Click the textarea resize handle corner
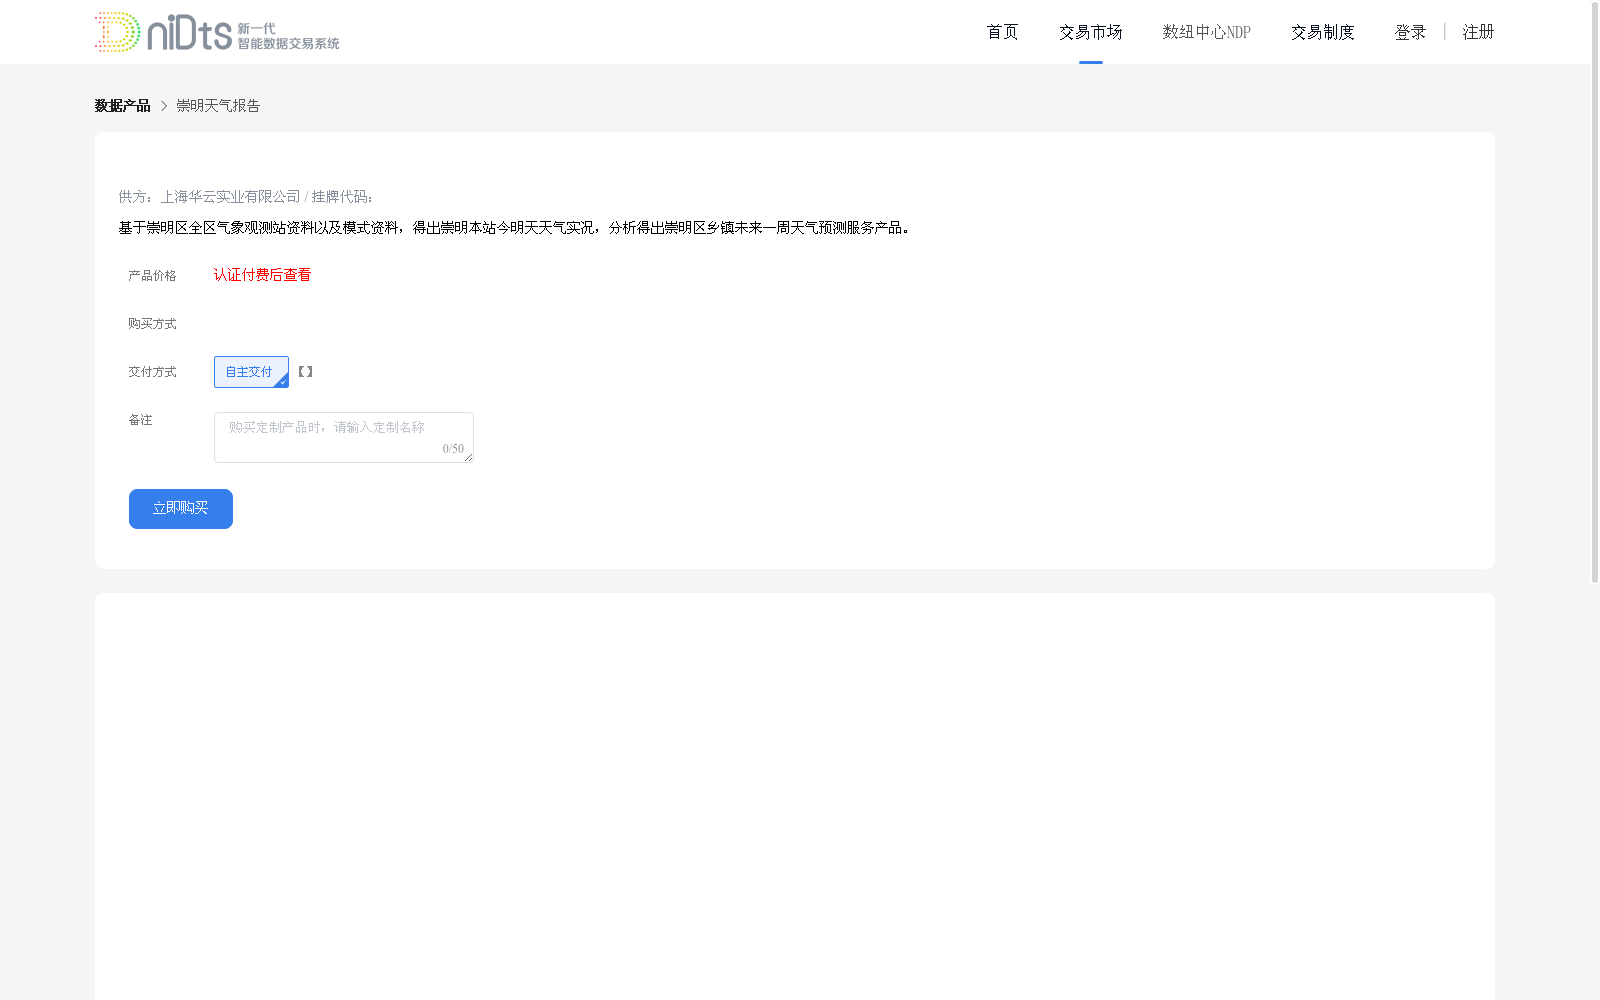The width and height of the screenshot is (1600, 1000). tap(468, 457)
